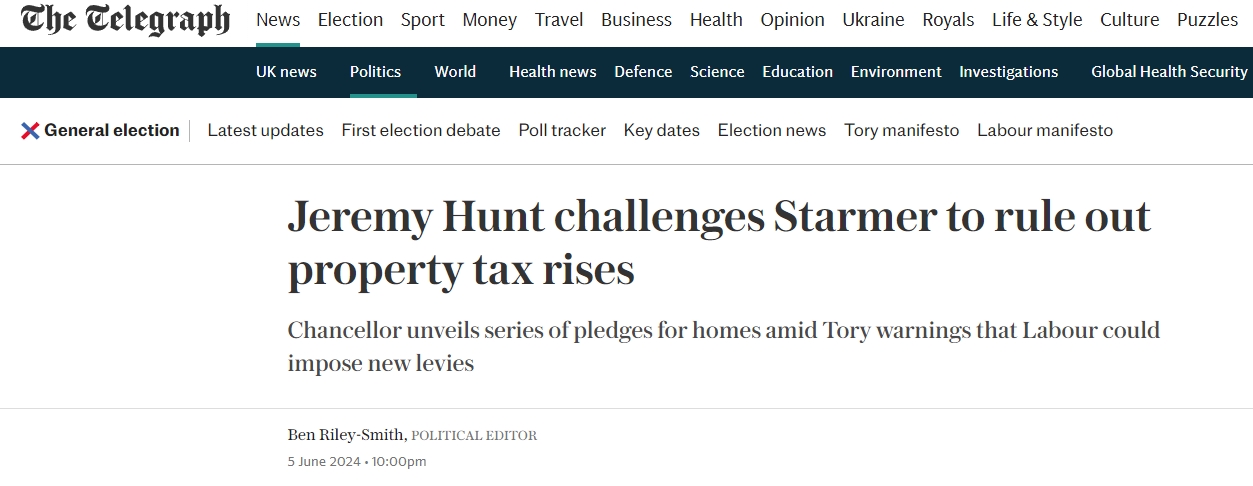Switch to the UK news tab

coord(286,72)
